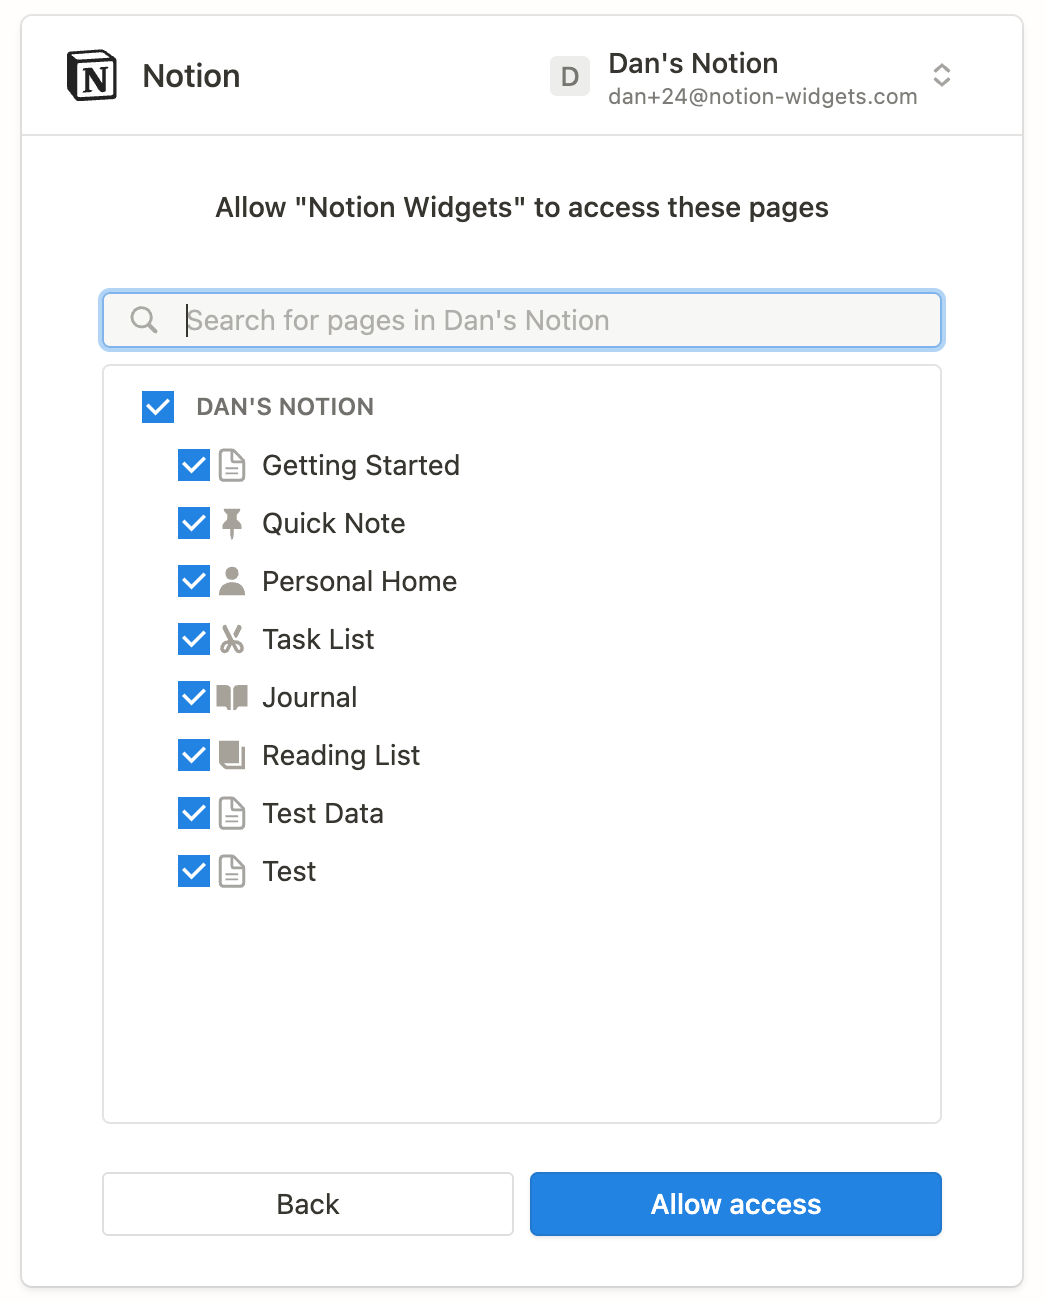The image size is (1046, 1302).
Task: Click the page icon next to Test Data
Action: (231, 813)
